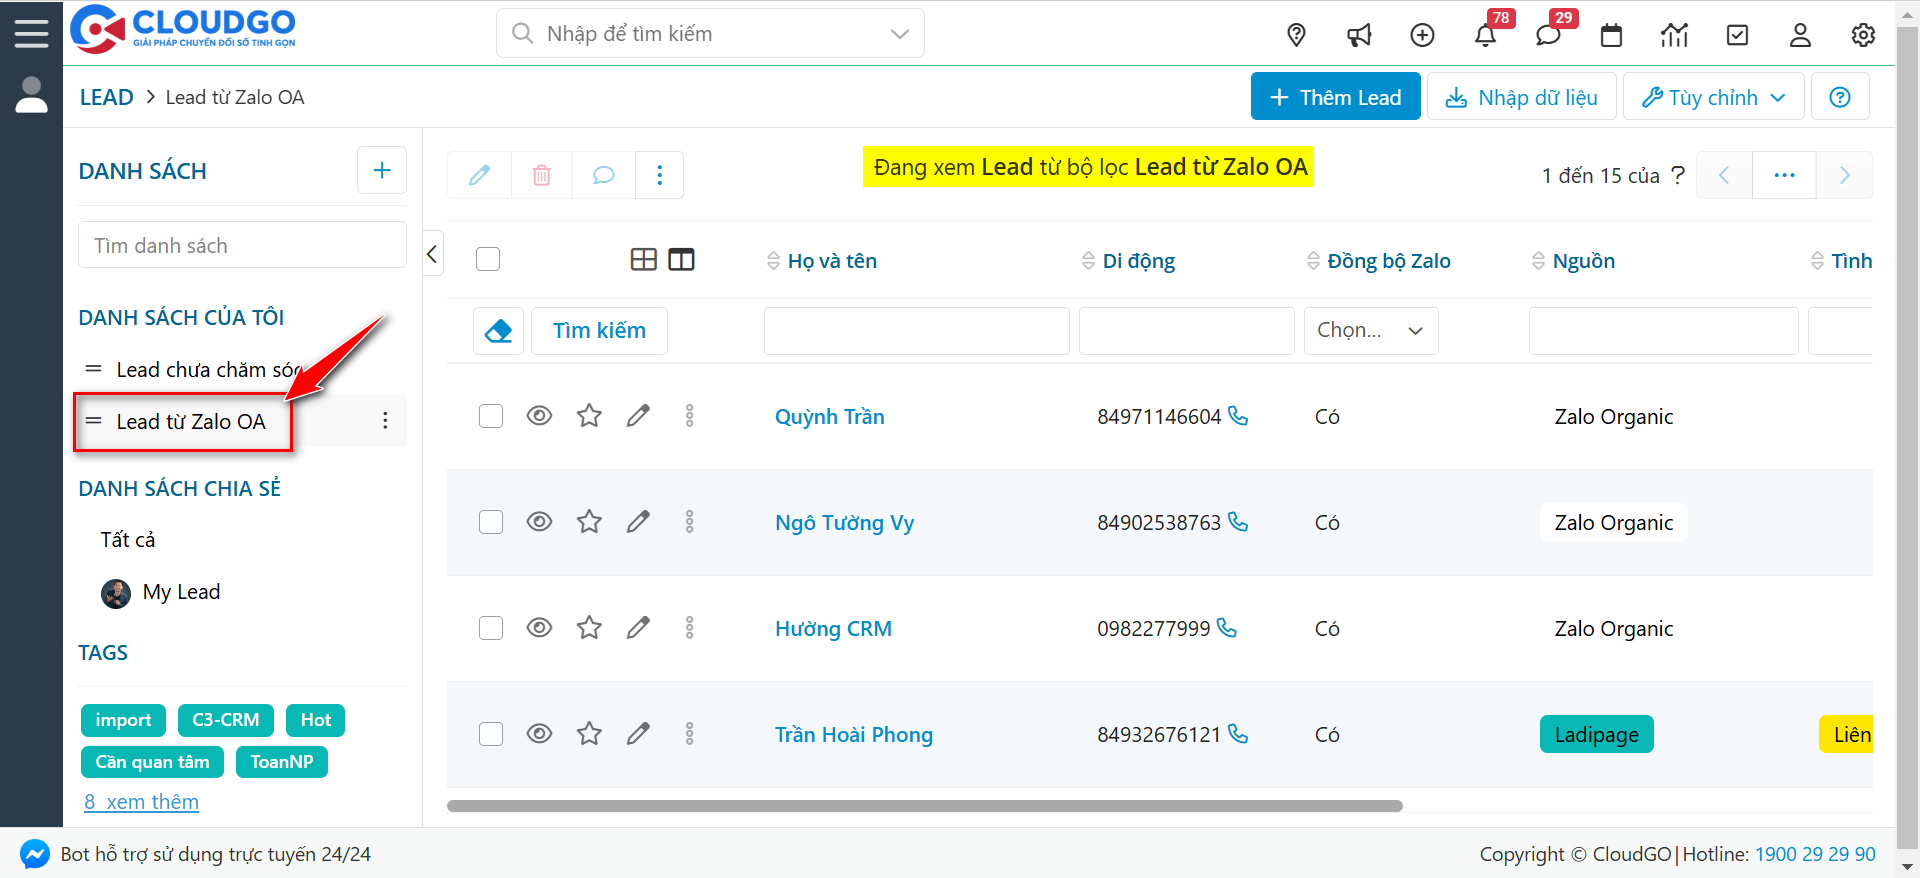Viewport: 1920px width, 878px height.
Task: Open the Đồng bộ Zalo filter dropdown
Action: (x=1370, y=331)
